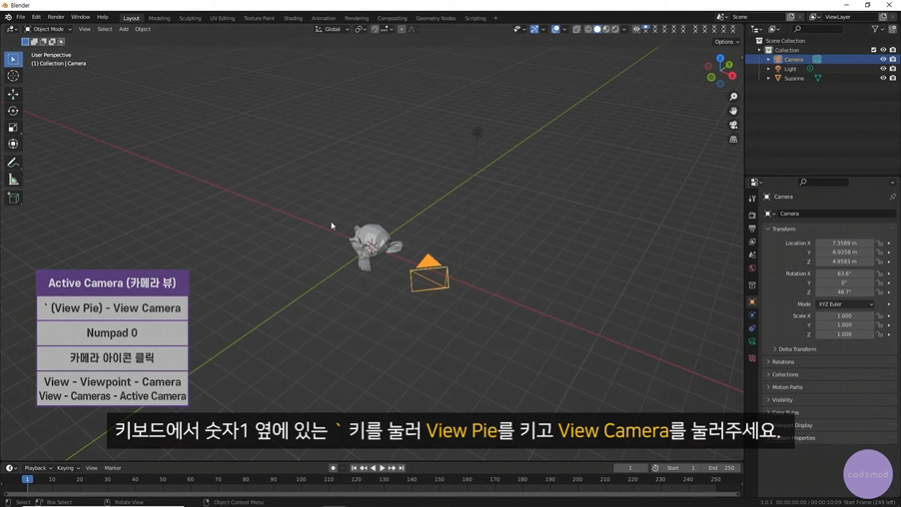Open the camera Object Data properties tab
This screenshot has height=507, width=901.
[752, 341]
